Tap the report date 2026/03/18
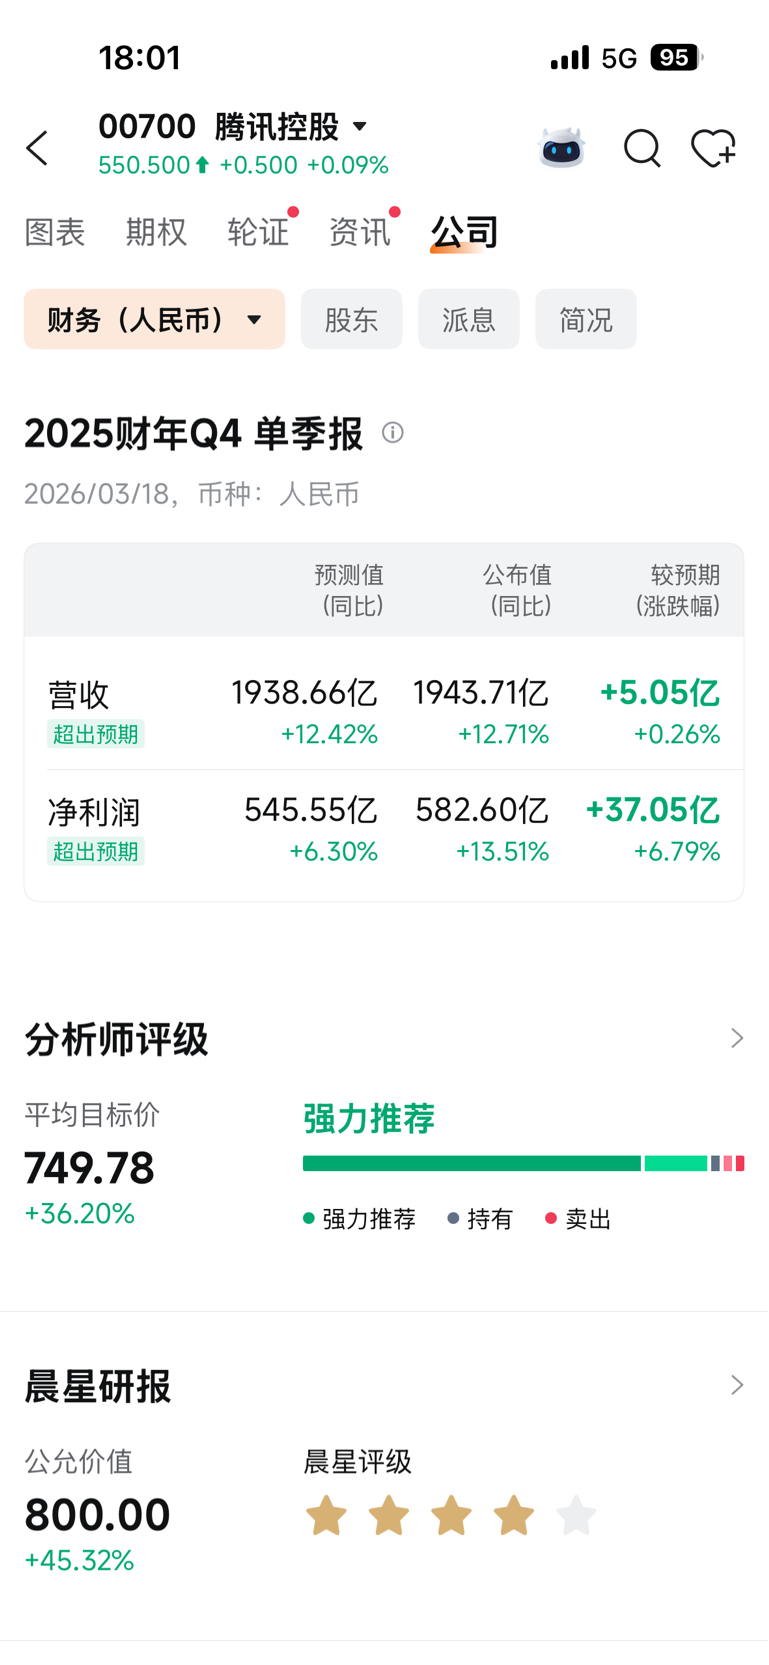769x1665 pixels. [x=96, y=494]
